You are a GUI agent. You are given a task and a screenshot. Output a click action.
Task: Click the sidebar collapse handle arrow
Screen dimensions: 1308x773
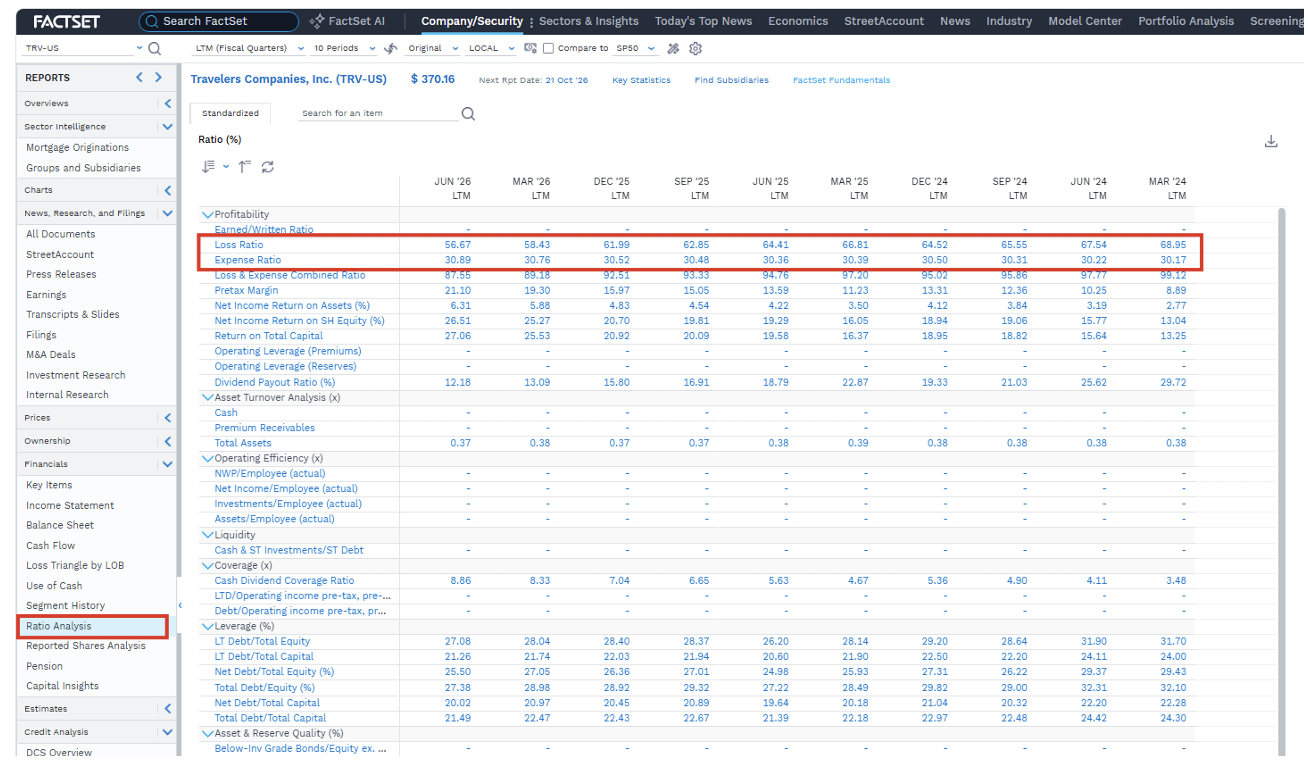(180, 605)
